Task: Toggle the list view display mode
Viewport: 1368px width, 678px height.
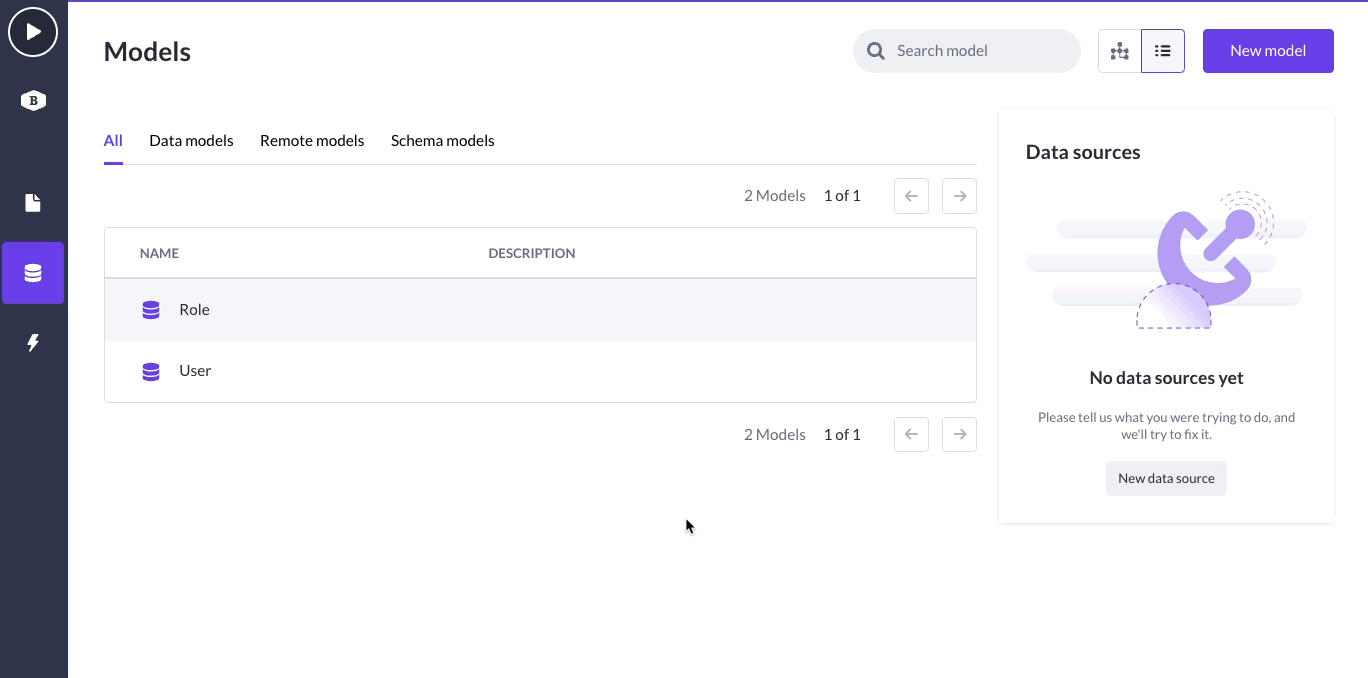Action: pos(1162,50)
